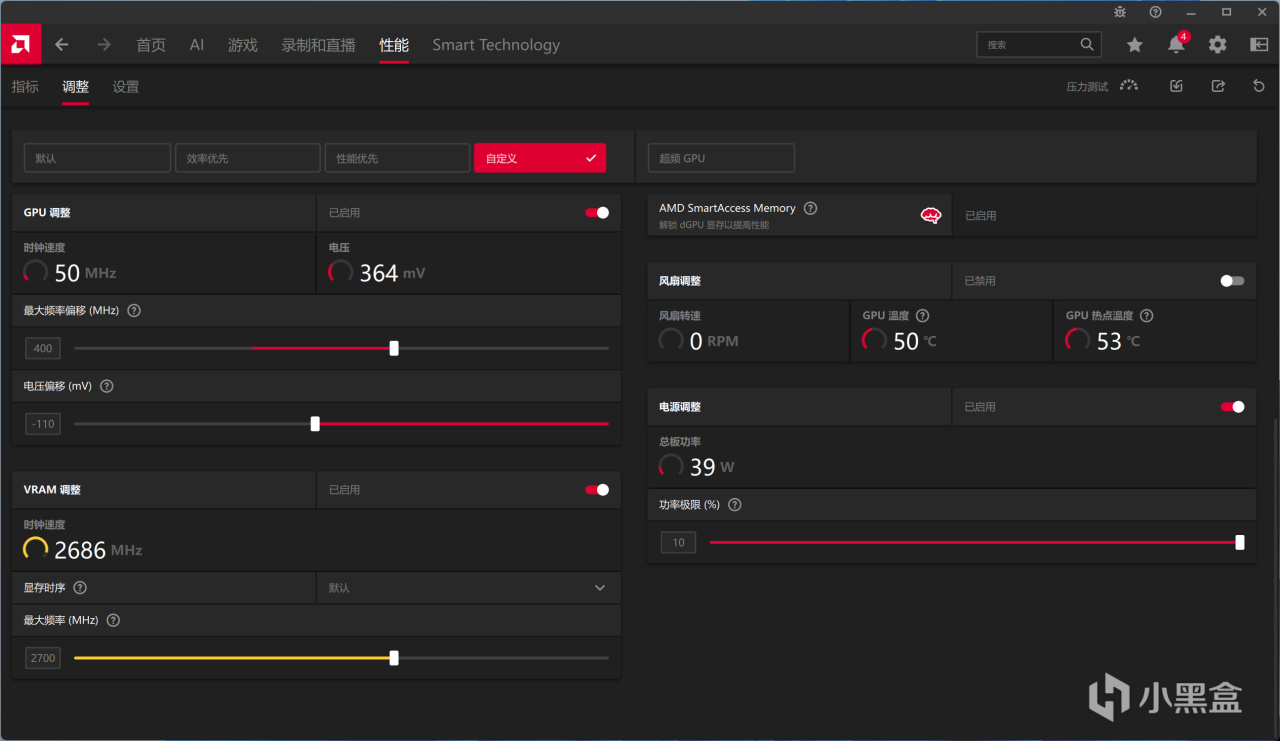Click the 最大频率 value field showing 2700
Viewport: 1280px width, 741px height.
43,658
